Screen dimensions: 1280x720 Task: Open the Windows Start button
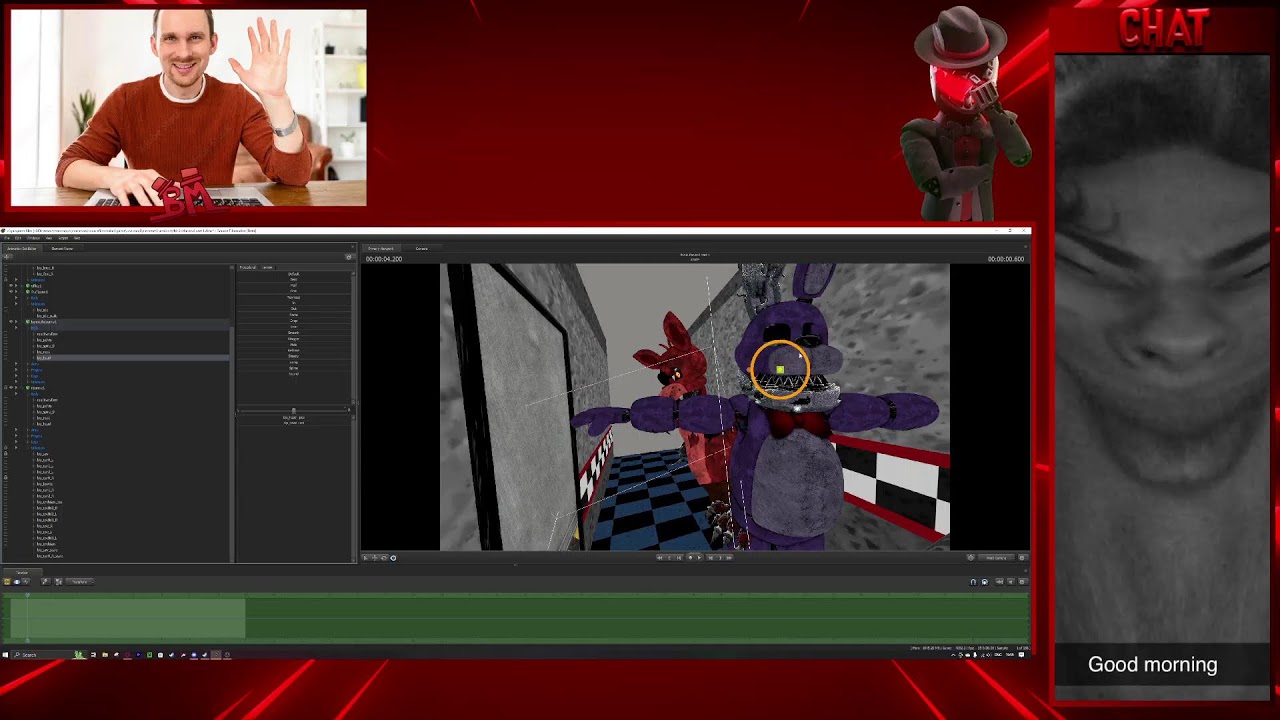pos(5,655)
